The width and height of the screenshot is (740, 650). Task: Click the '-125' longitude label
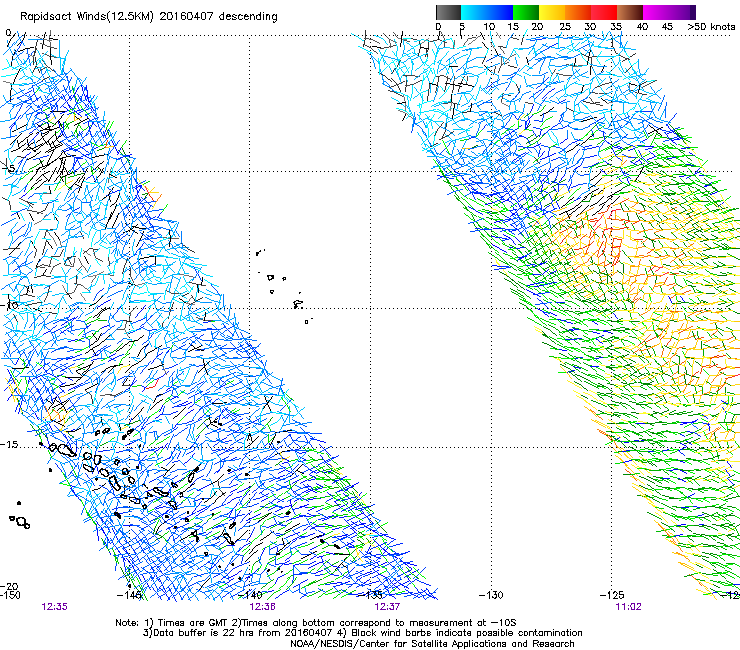tap(612, 595)
